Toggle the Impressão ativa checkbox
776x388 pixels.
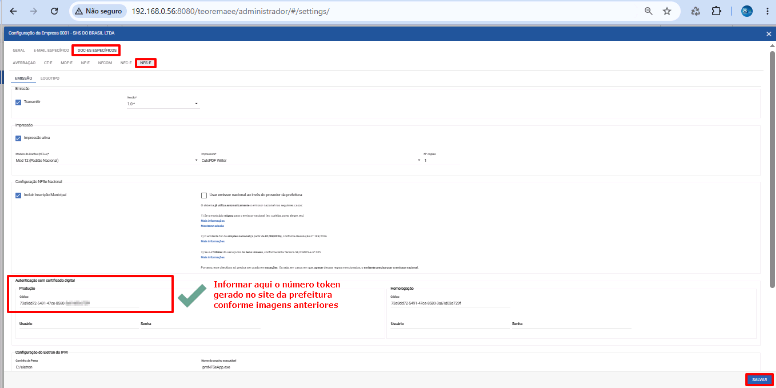18,138
